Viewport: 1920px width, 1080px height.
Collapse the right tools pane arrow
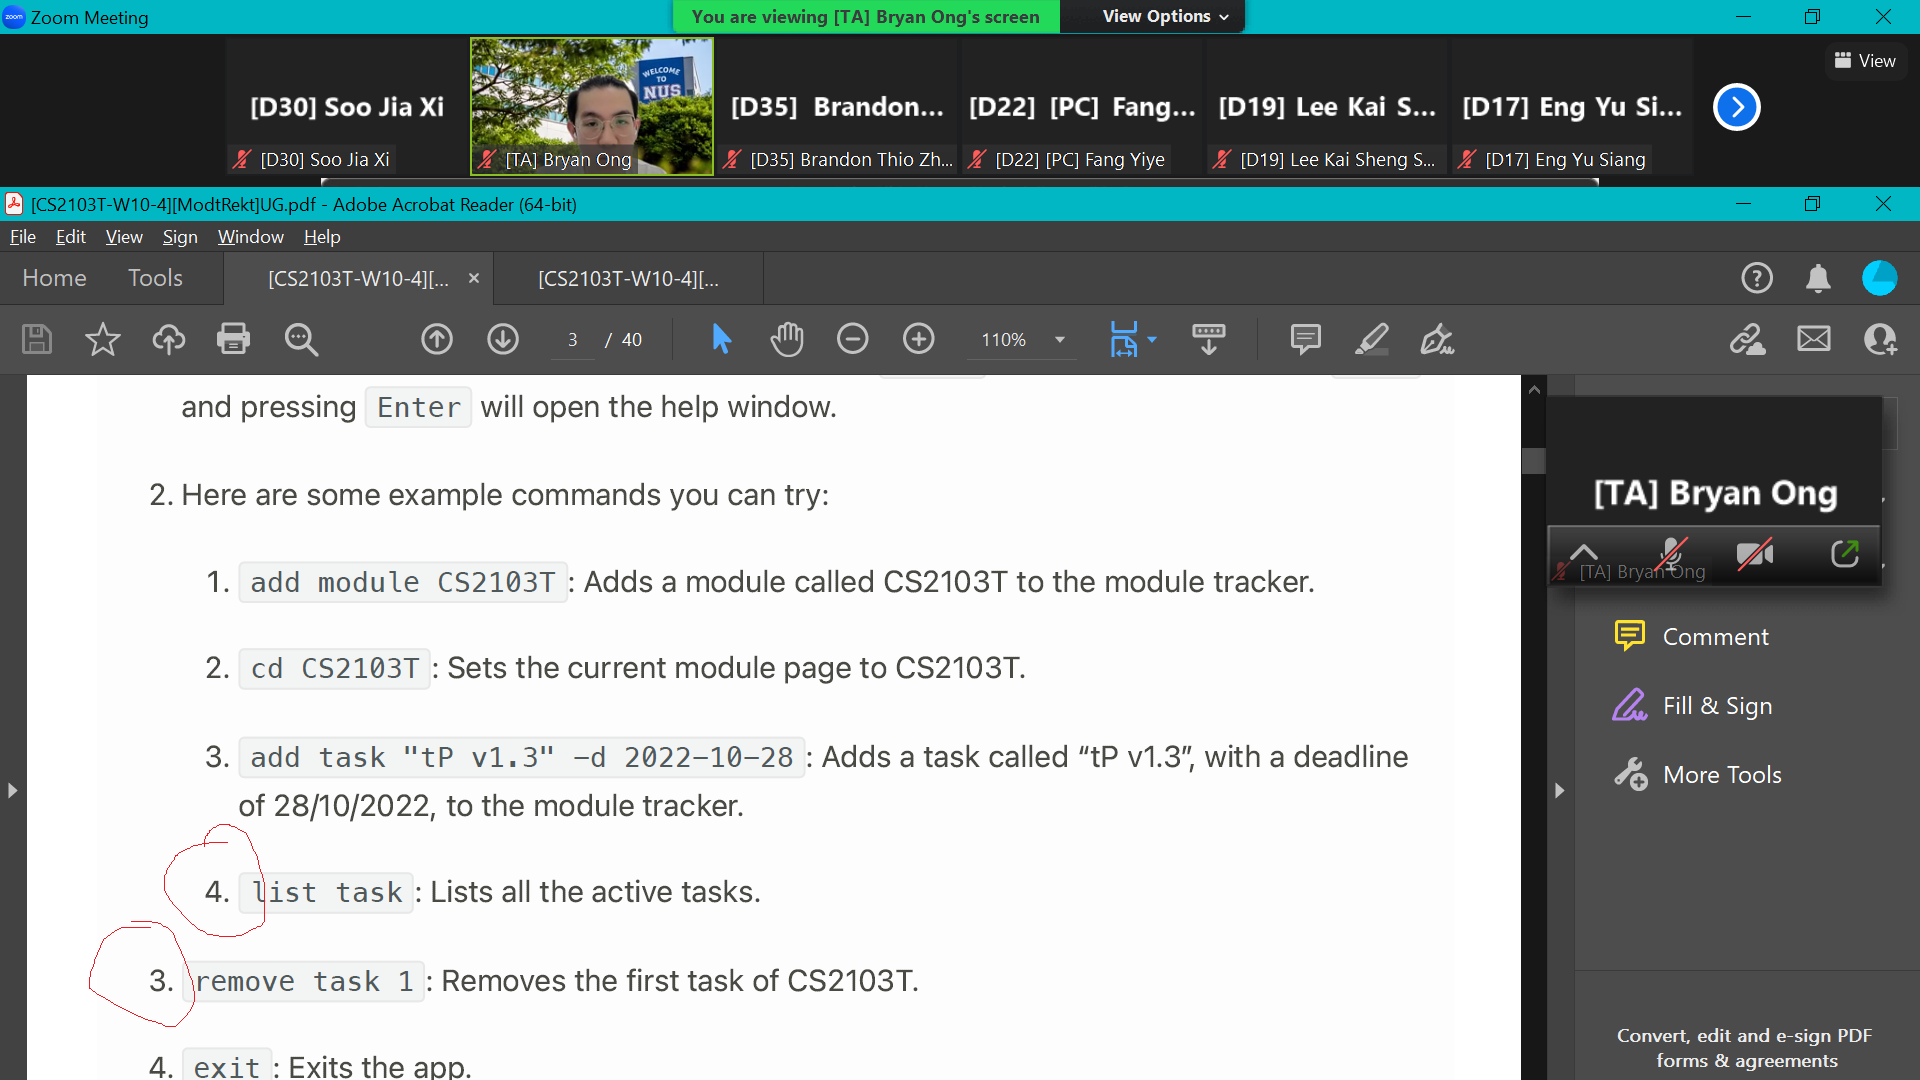pos(1559,790)
